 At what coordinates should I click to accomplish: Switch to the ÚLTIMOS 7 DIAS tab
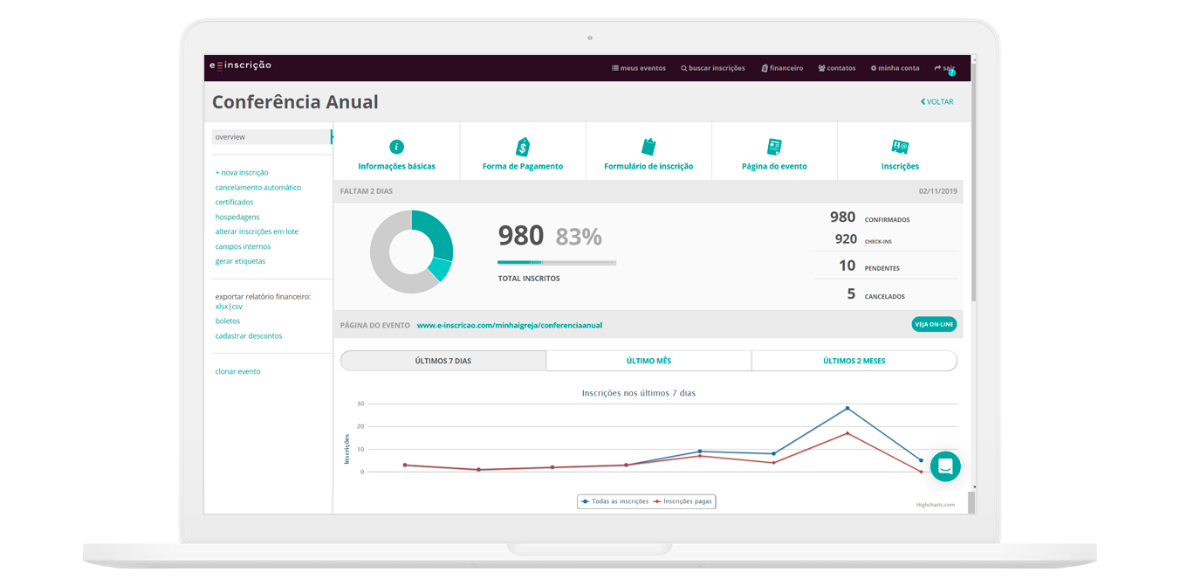click(x=443, y=360)
